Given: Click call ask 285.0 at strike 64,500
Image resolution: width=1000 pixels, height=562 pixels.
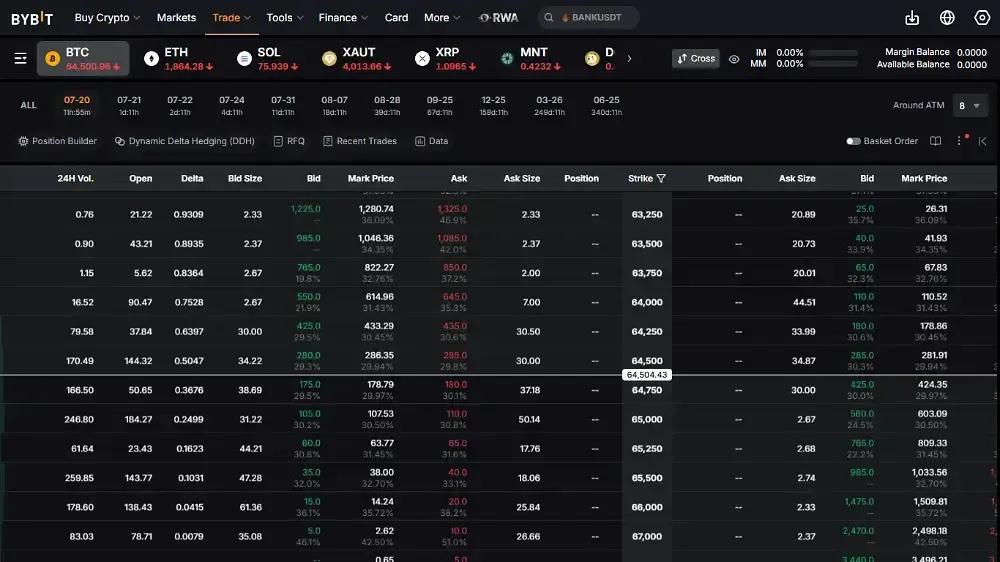Looking at the screenshot, I should 455,355.
